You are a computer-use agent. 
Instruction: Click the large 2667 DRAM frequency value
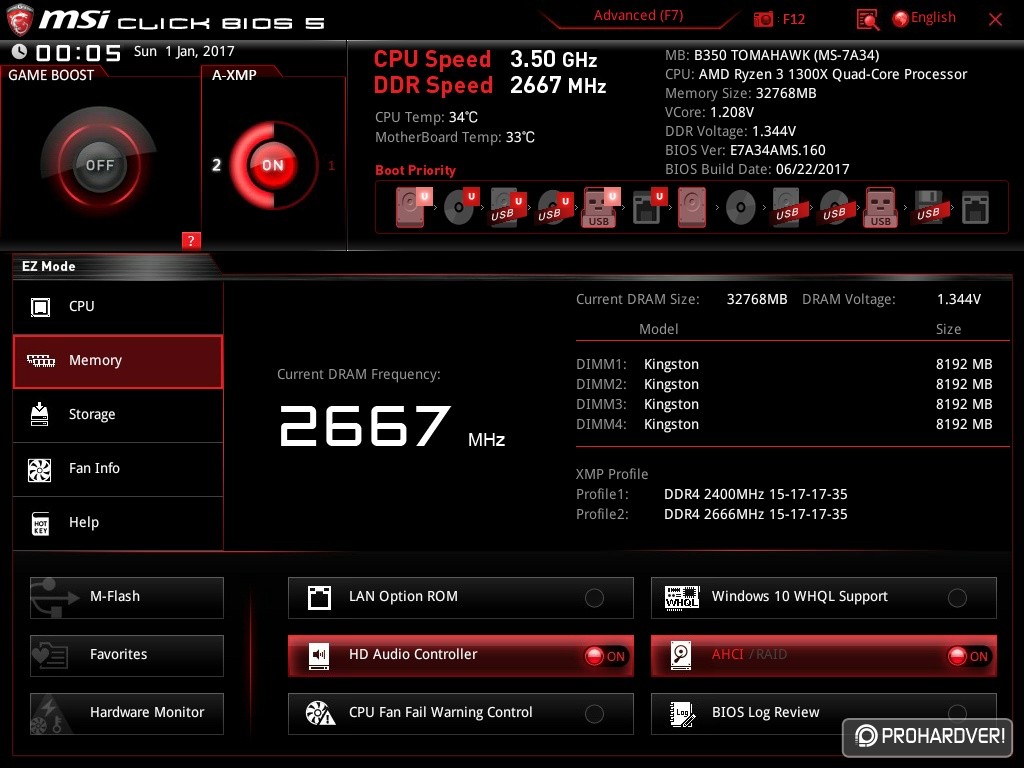(365, 426)
